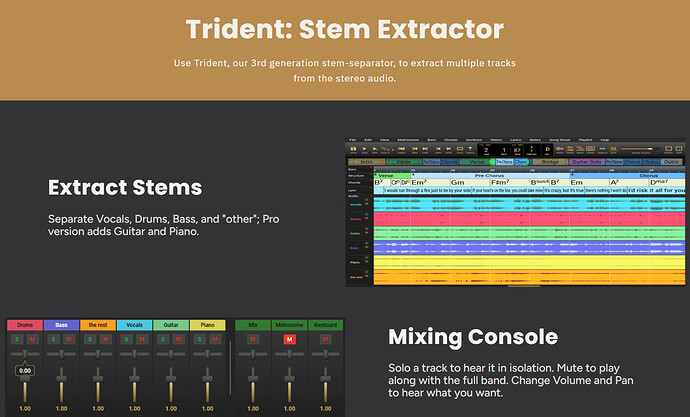Mute the Piano channel
This screenshot has height=417, width=690.
215,339
